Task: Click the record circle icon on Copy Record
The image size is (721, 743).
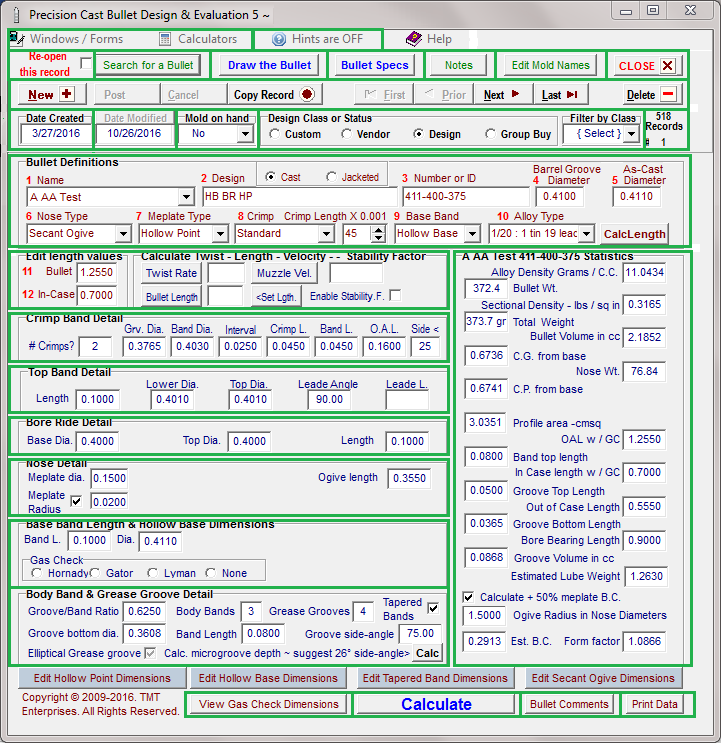Action: click(307, 94)
